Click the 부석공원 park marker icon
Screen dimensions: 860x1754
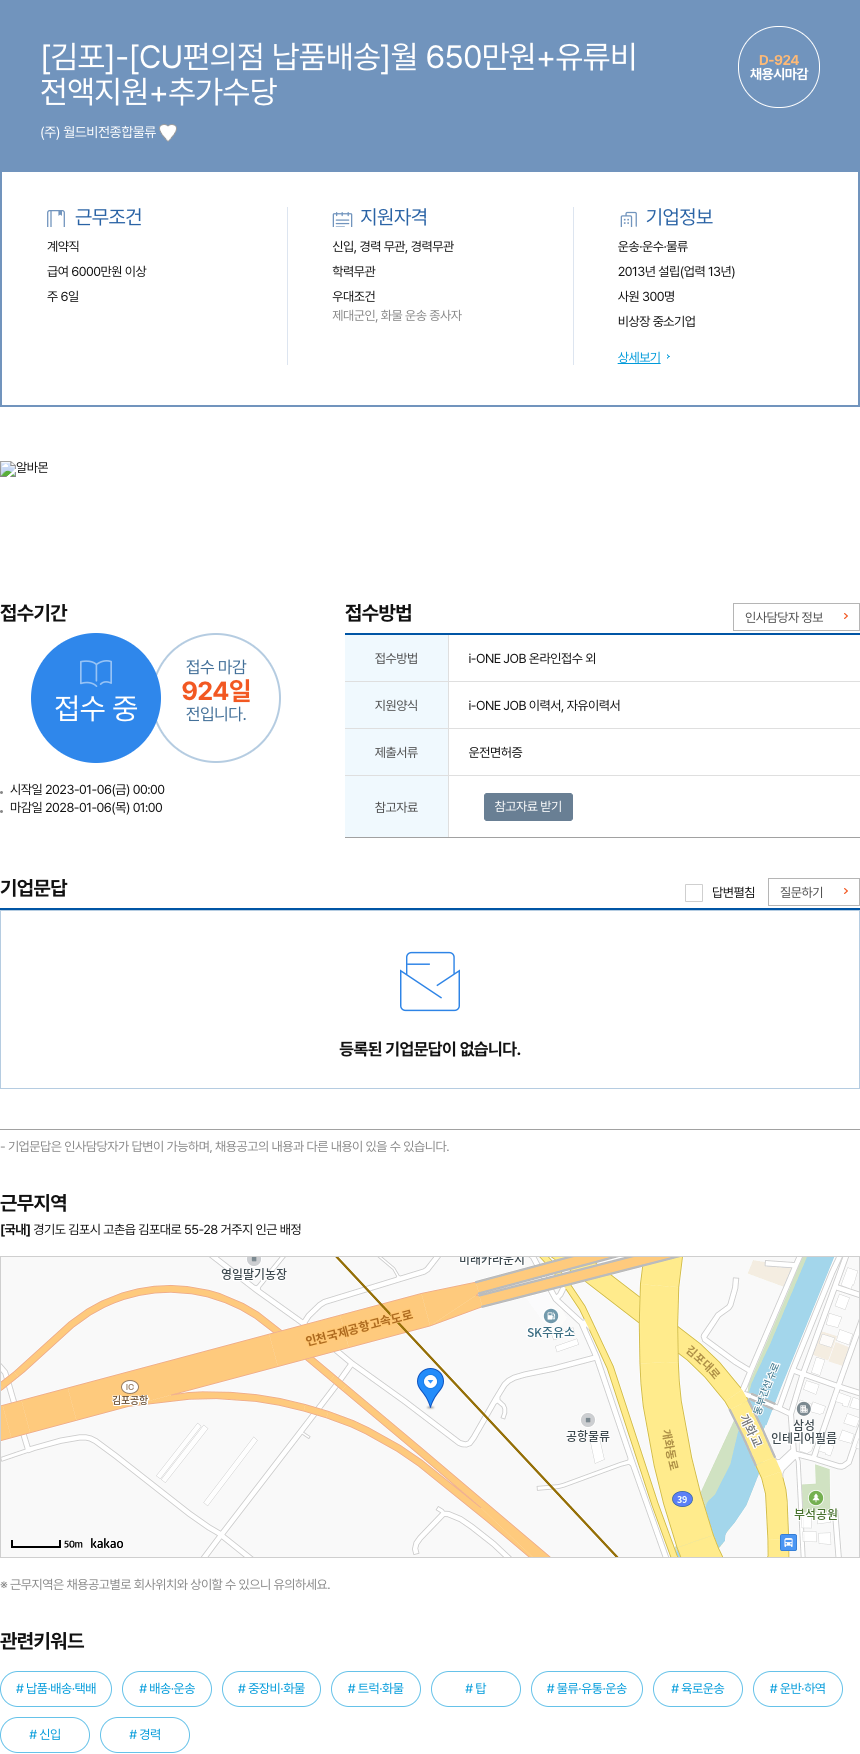(x=816, y=1497)
